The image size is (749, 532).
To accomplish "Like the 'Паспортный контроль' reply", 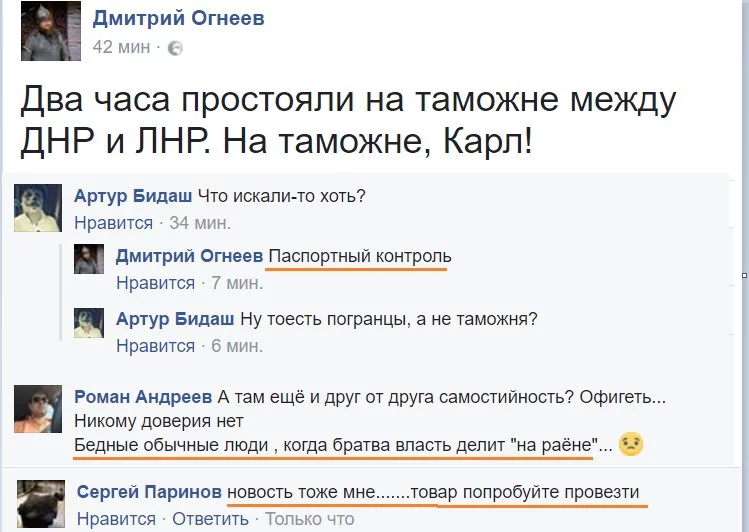I will [x=155, y=283].
